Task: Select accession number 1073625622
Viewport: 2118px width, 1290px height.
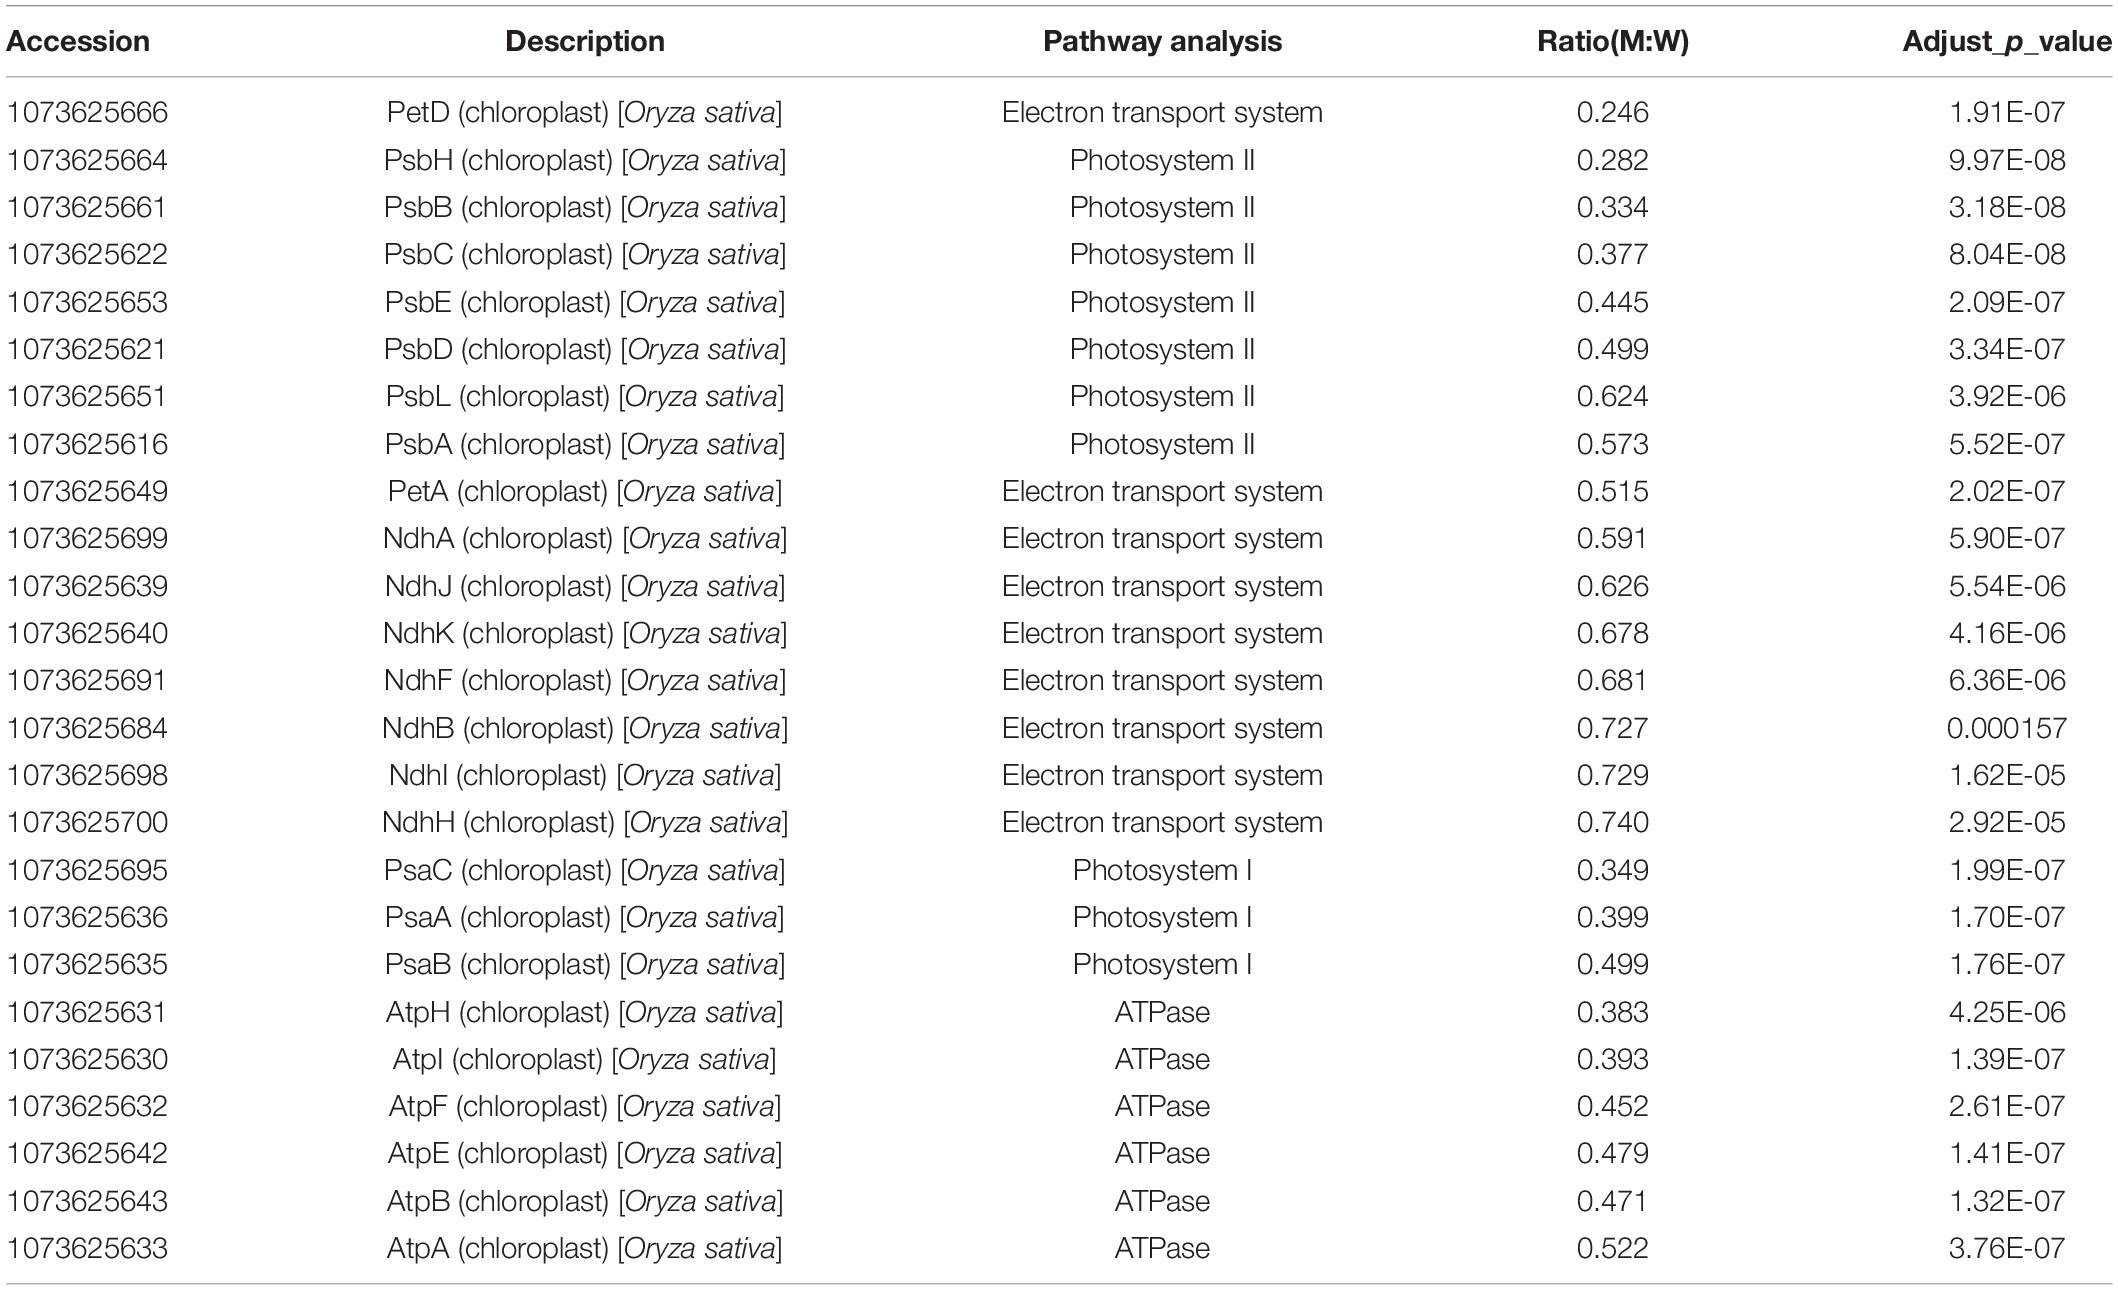Action: [x=87, y=254]
